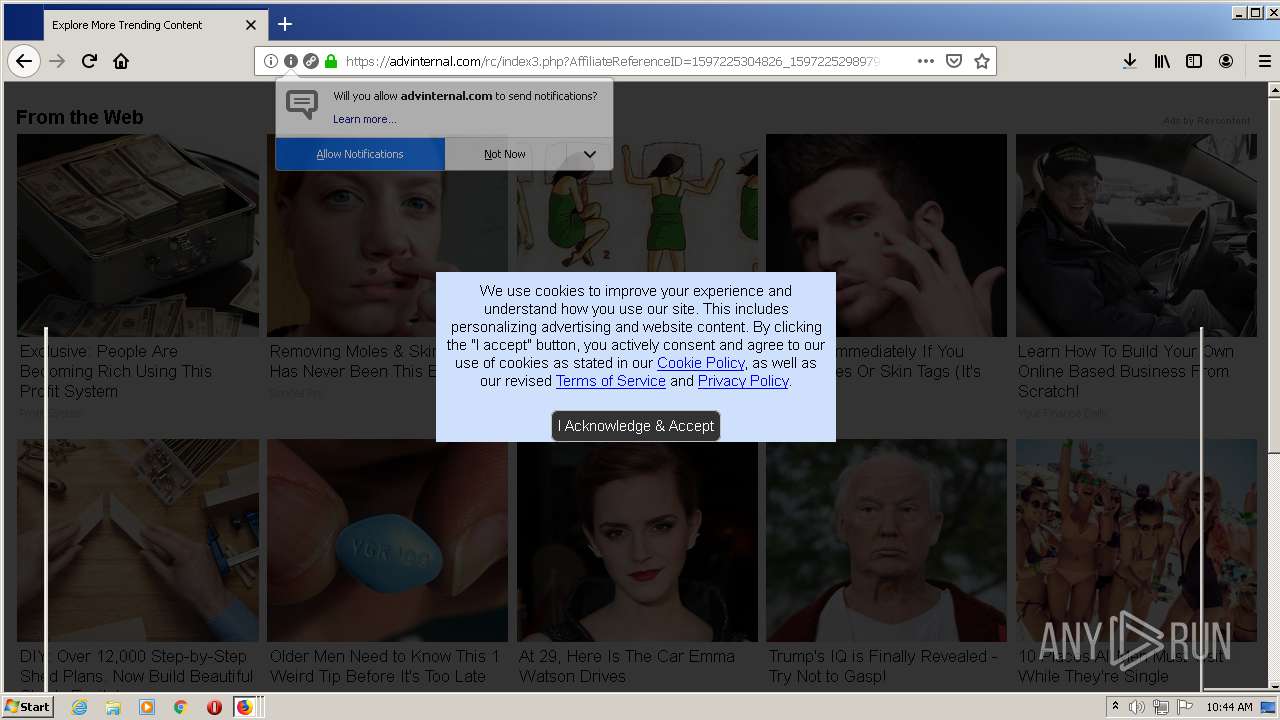Open the shed plans woodworking thumbnail

pos(138,540)
